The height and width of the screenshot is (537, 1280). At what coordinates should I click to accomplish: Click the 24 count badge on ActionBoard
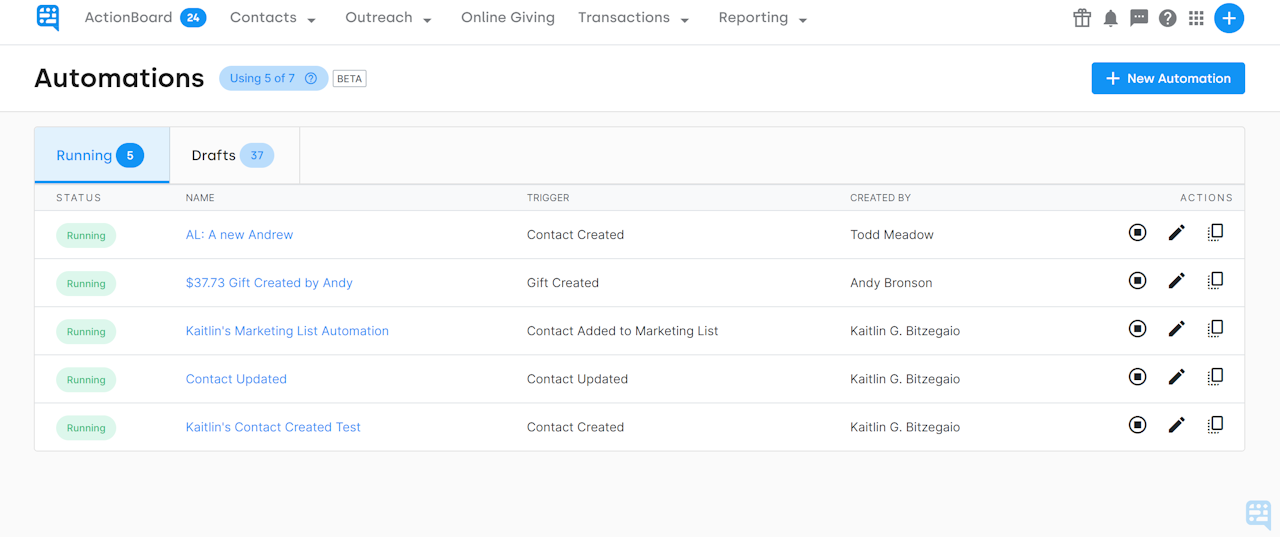193,18
